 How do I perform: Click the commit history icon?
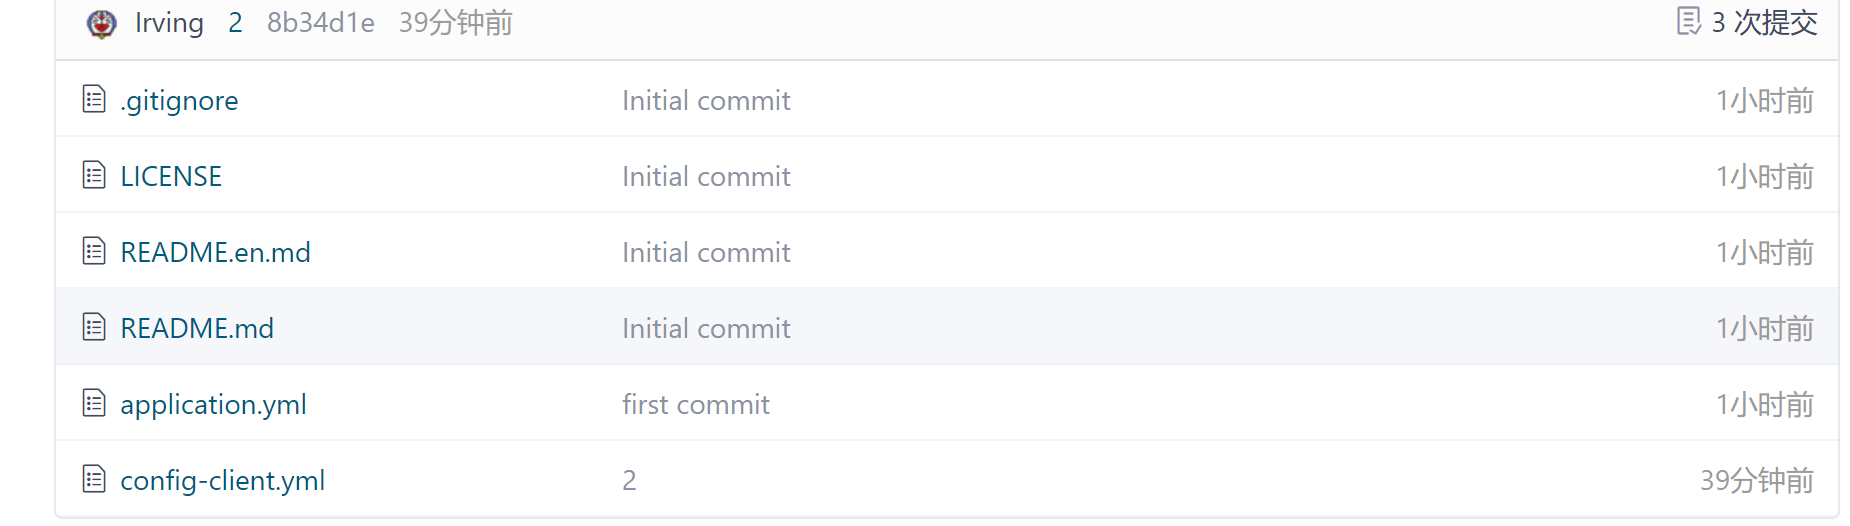[x=1688, y=21]
